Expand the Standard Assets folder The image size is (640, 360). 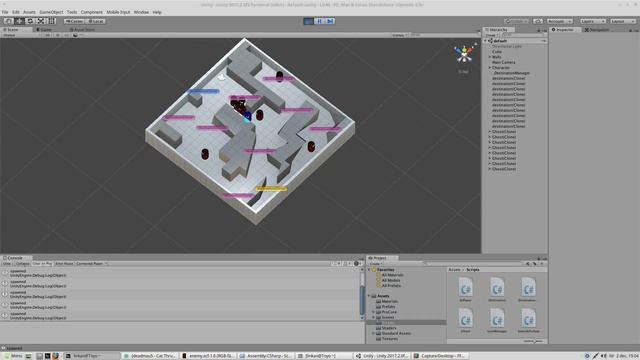click(x=373, y=333)
